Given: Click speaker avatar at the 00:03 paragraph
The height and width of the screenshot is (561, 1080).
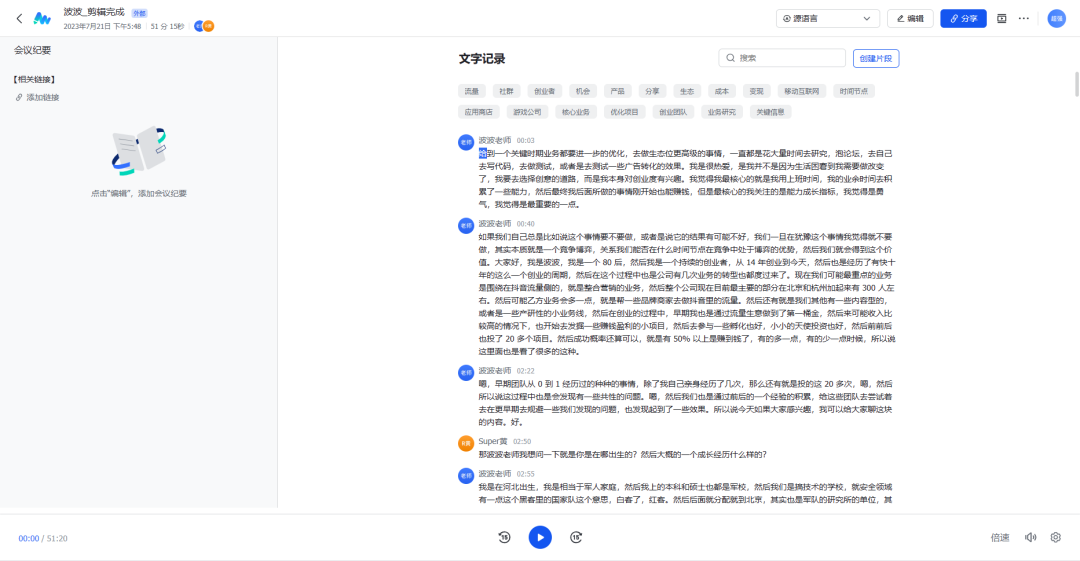Looking at the screenshot, I should coord(466,142).
